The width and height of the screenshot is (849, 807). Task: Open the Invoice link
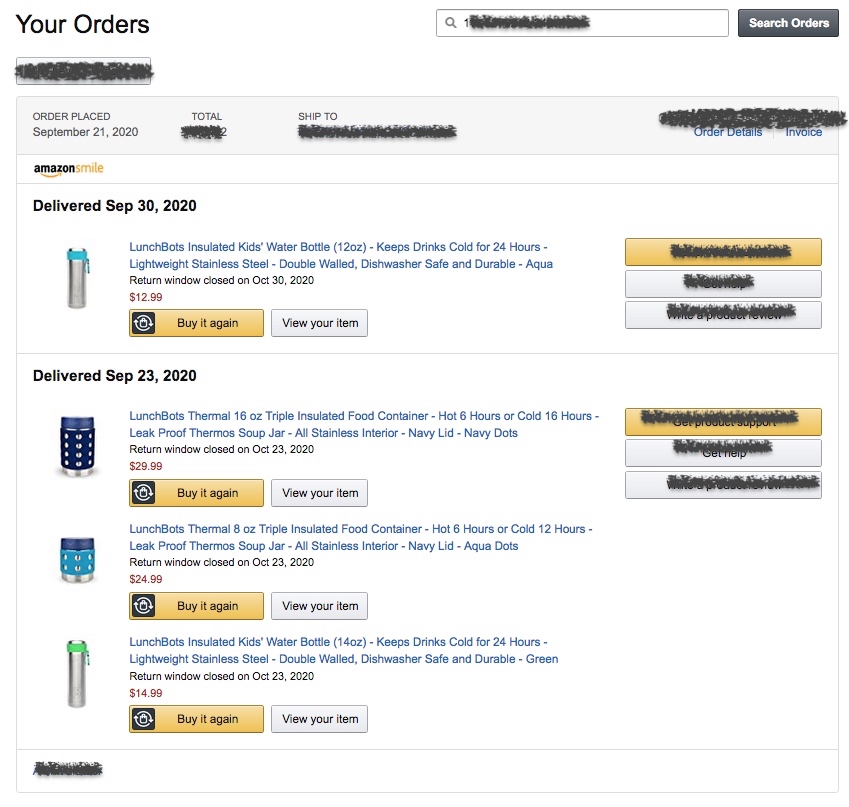click(x=803, y=132)
